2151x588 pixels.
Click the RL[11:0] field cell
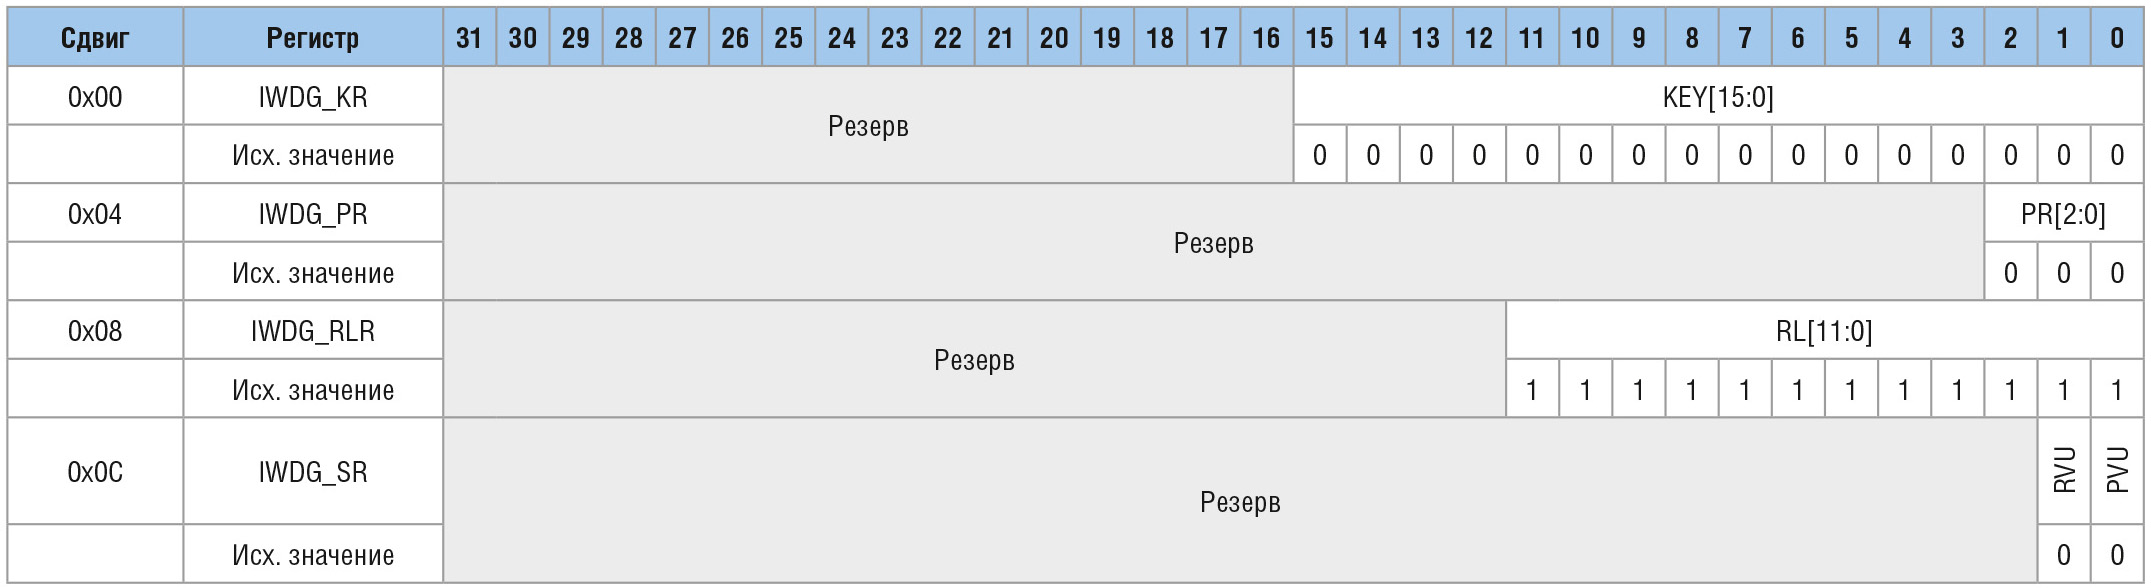(x=1824, y=331)
